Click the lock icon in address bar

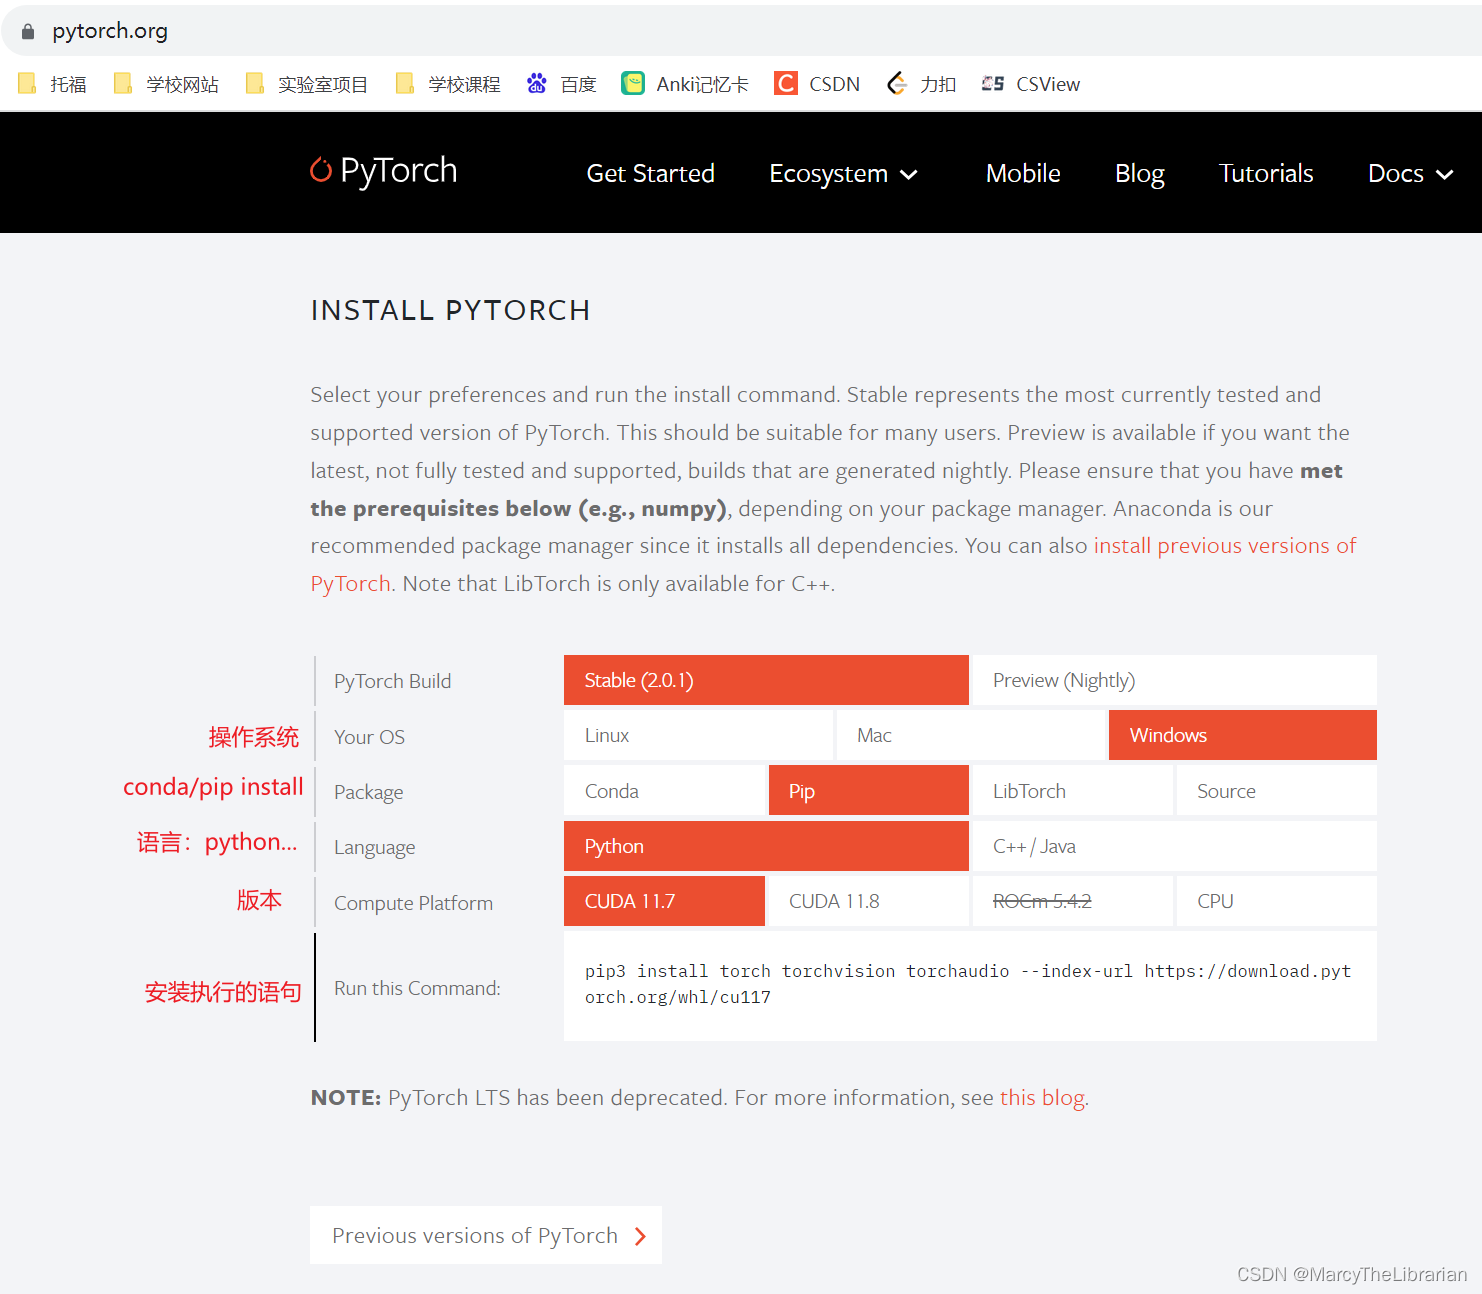pyautogui.click(x=28, y=32)
